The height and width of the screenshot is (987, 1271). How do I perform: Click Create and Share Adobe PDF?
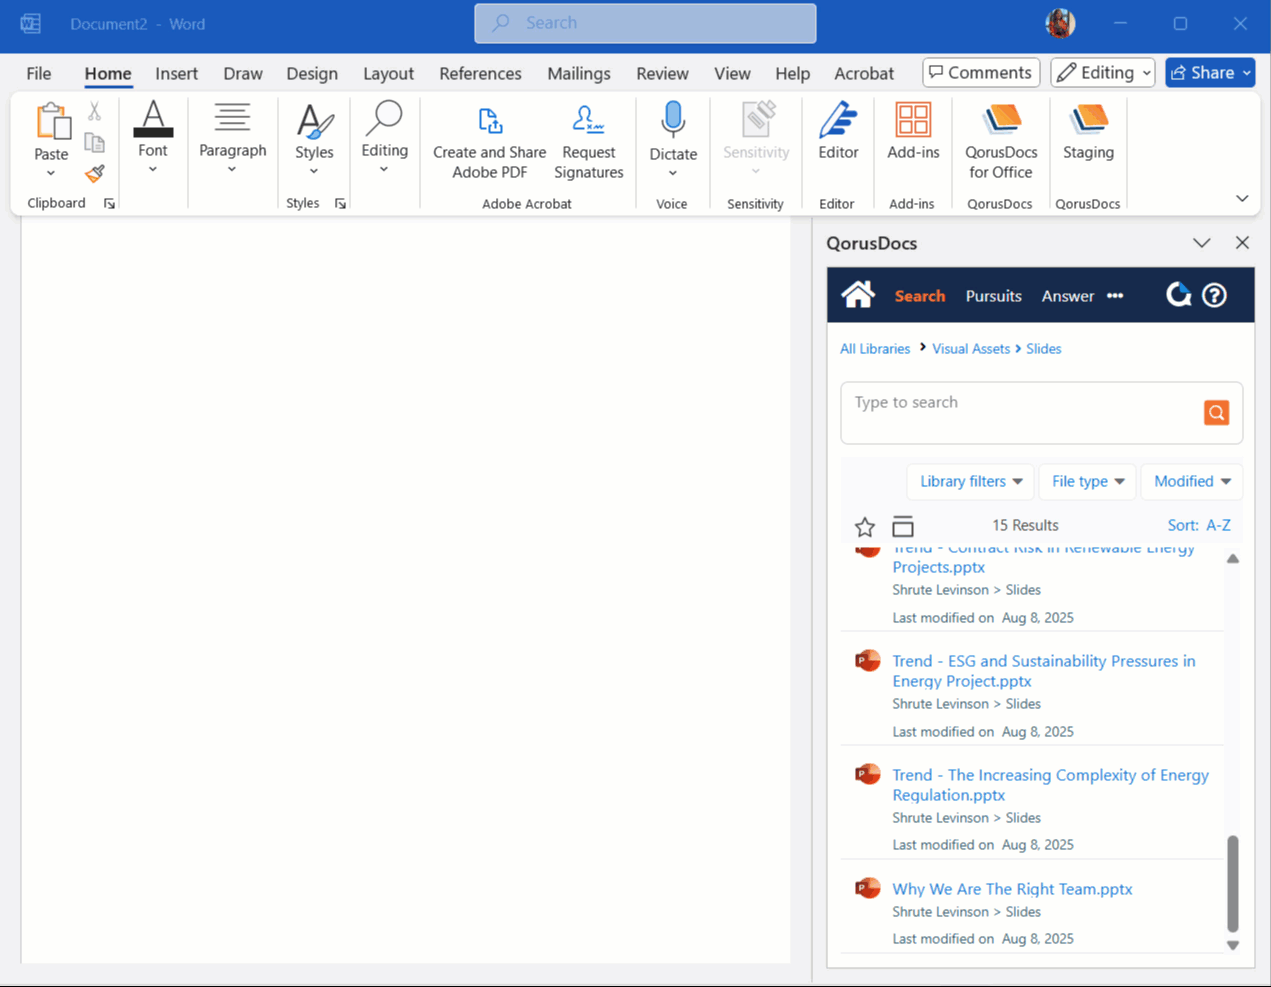click(x=488, y=140)
